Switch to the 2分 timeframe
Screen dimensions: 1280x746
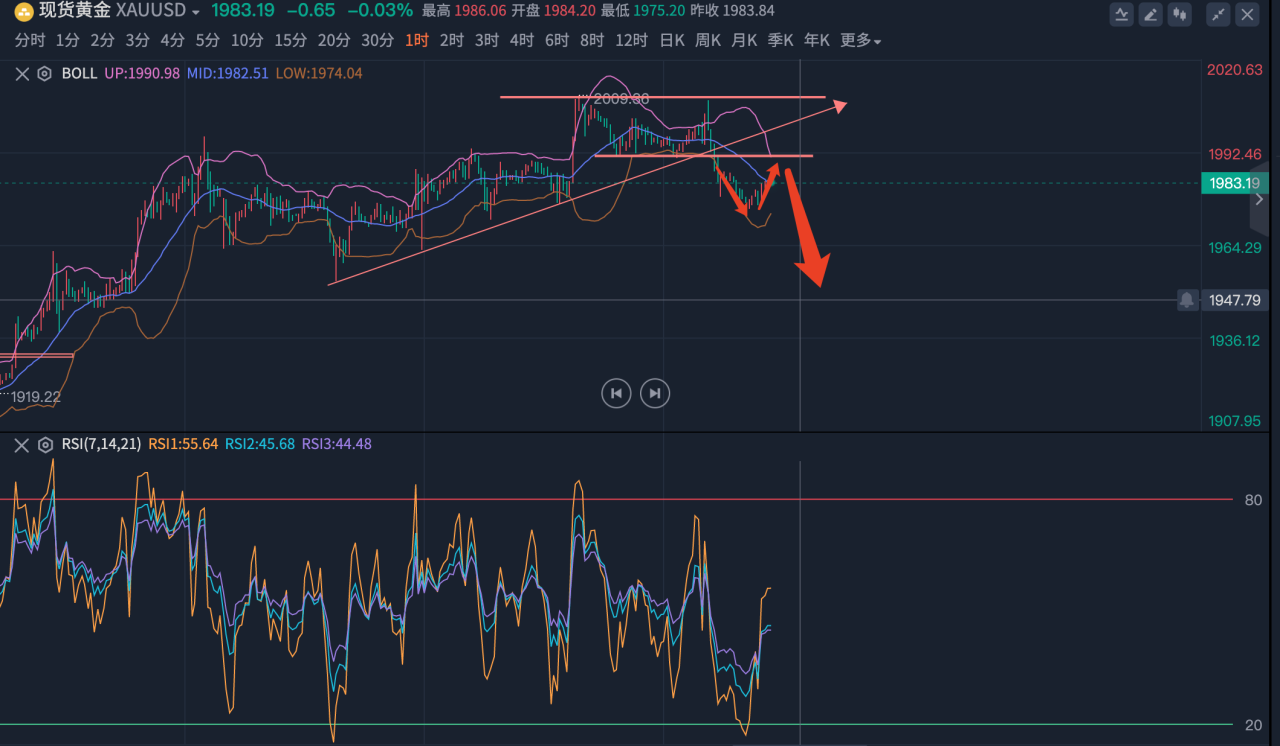tap(102, 41)
